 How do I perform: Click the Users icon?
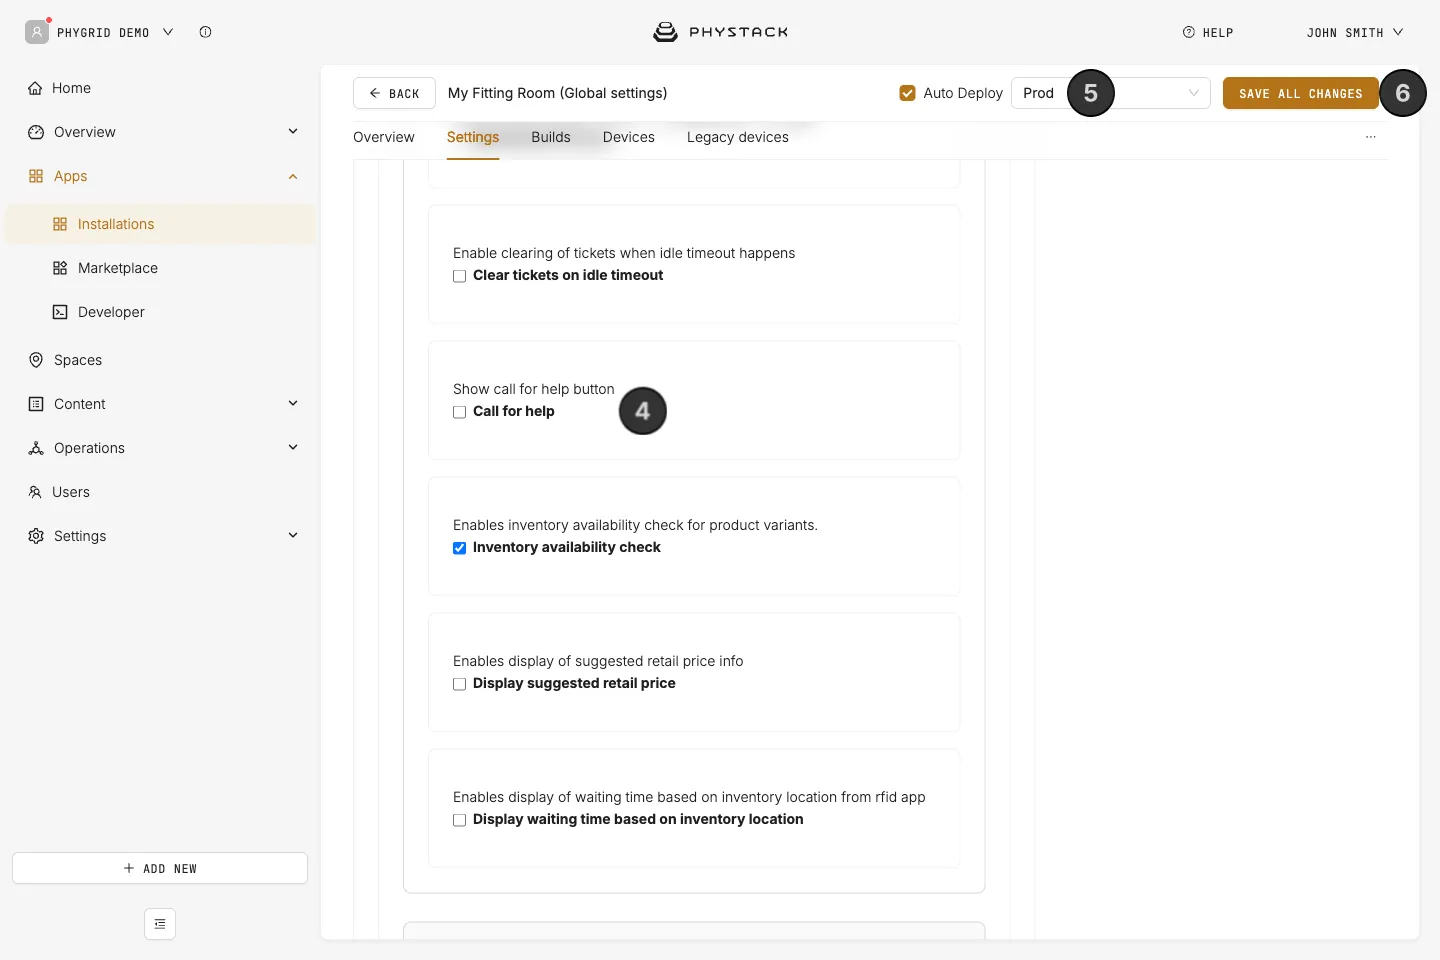35,492
